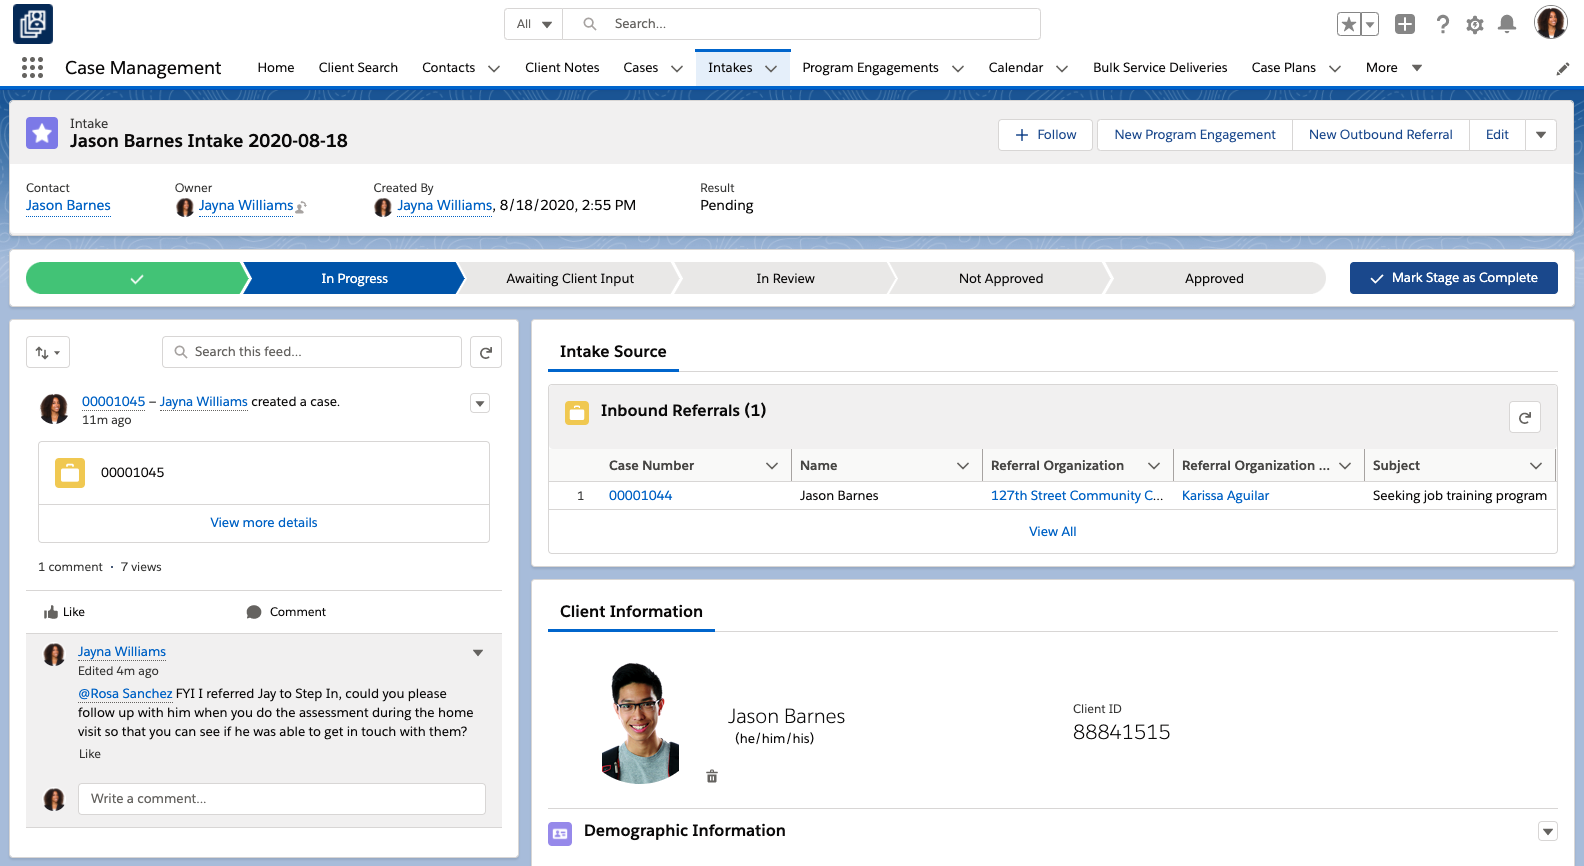This screenshot has width=1584, height=866.
Task: Click the Help question mark icon
Action: (x=1442, y=24)
